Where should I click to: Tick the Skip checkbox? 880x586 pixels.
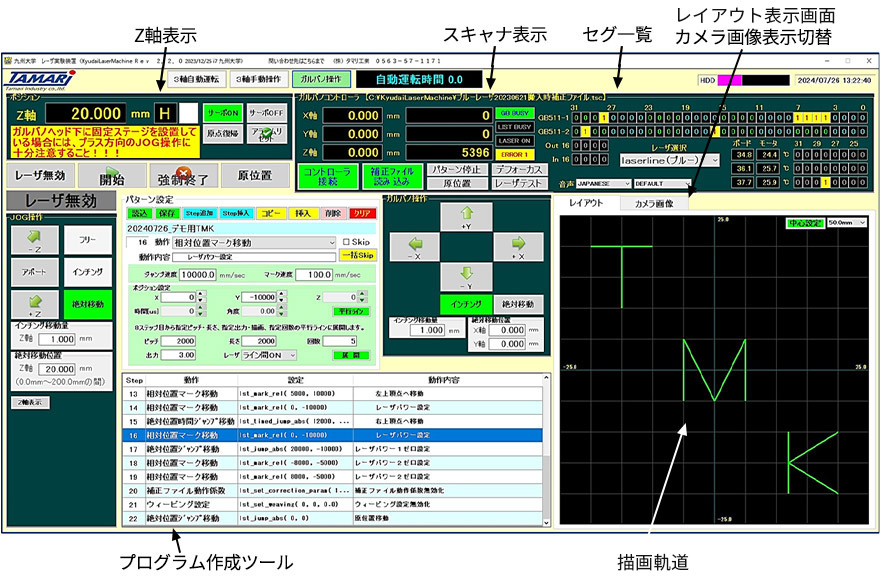(347, 242)
